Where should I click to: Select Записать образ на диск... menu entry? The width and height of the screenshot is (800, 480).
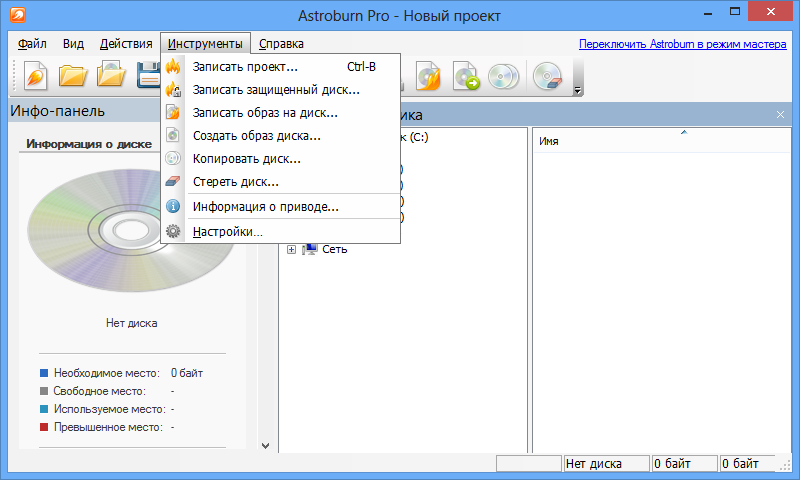pos(281,113)
